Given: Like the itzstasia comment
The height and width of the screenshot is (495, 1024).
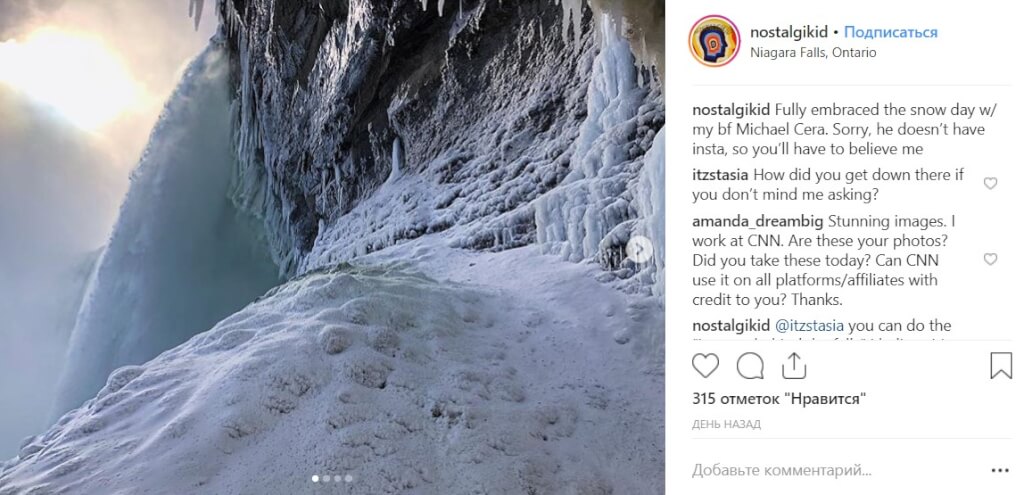Looking at the screenshot, I should [x=990, y=184].
